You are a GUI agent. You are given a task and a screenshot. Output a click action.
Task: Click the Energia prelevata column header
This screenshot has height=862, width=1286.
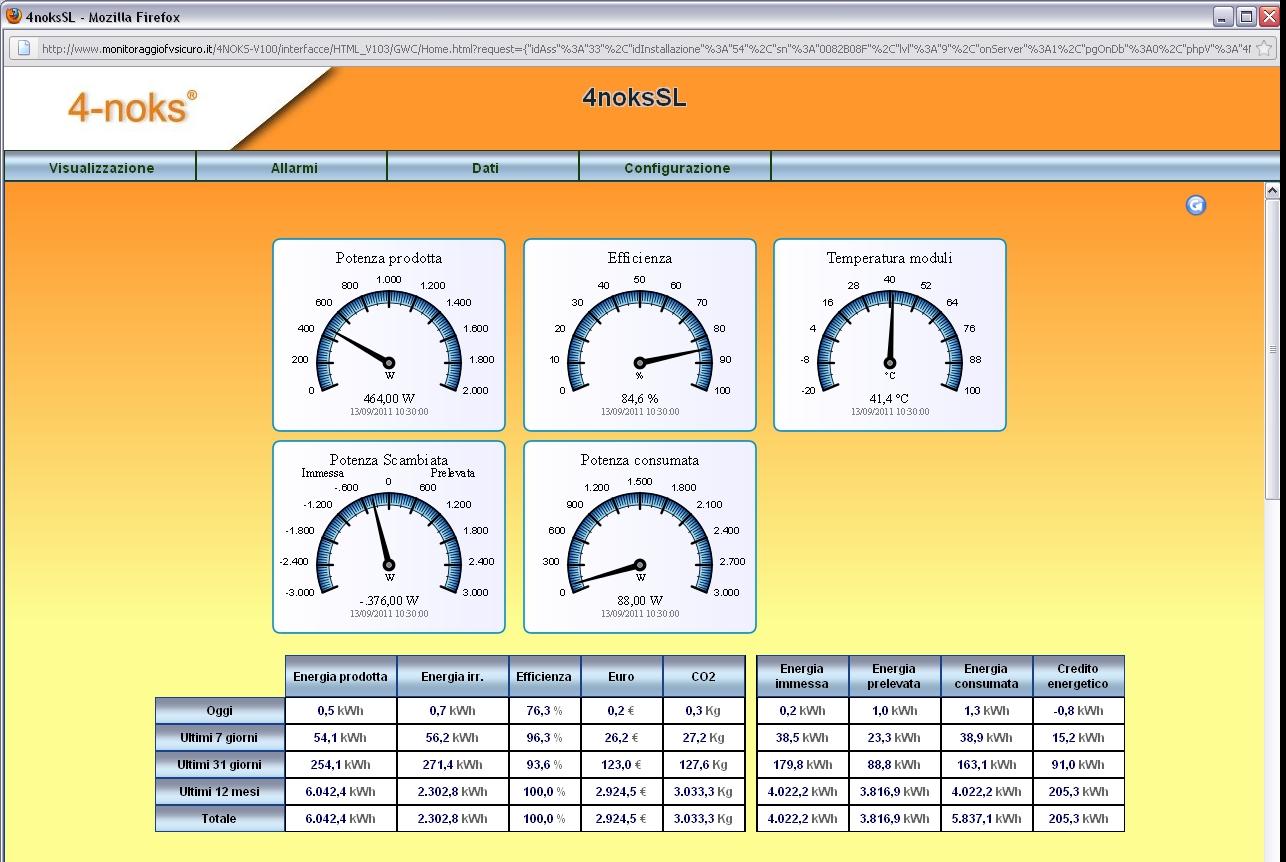pos(895,676)
